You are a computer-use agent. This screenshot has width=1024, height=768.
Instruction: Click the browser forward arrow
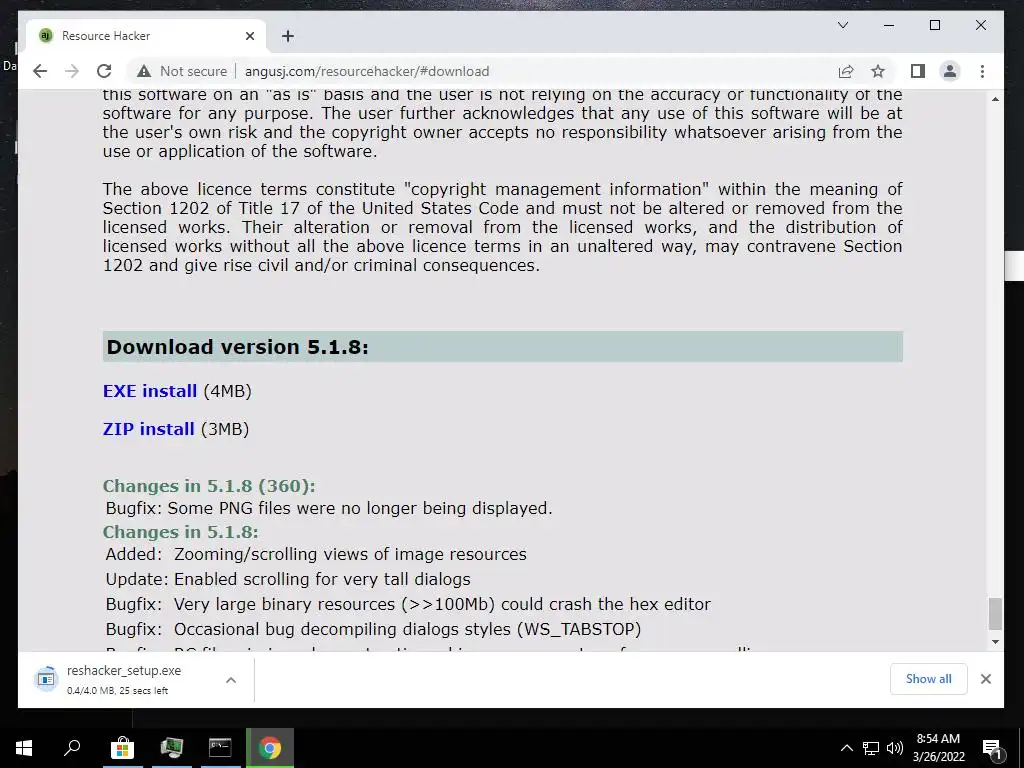[72, 71]
